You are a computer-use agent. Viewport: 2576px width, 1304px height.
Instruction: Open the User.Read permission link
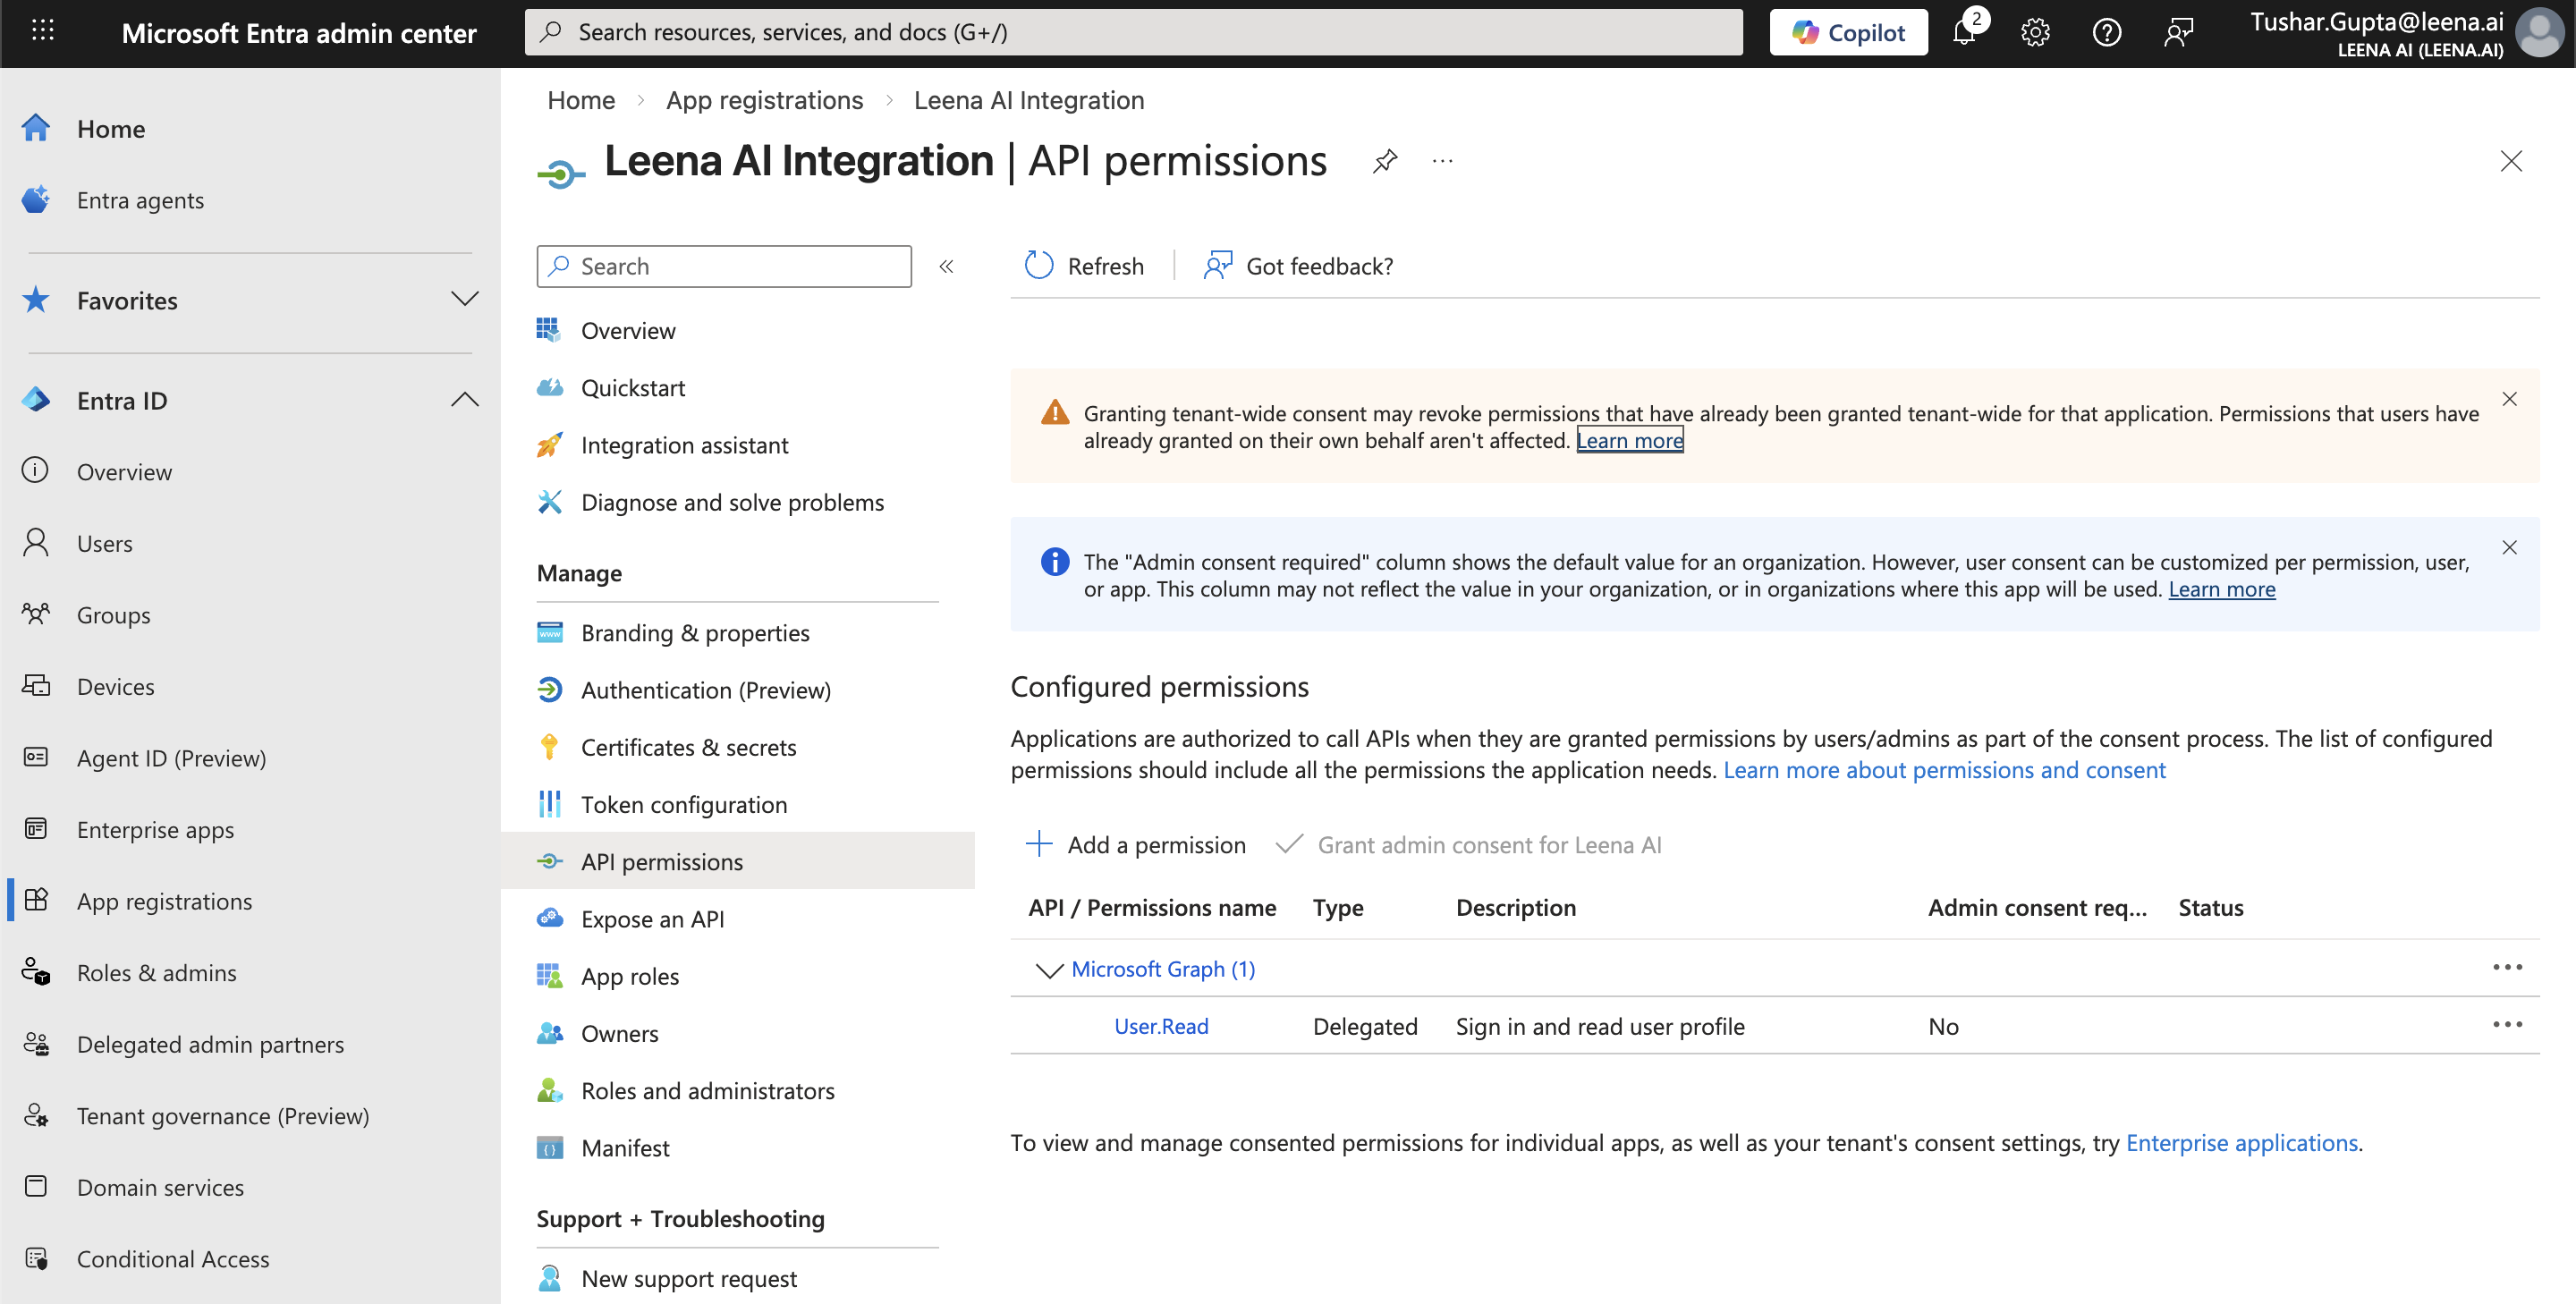tap(1160, 1026)
